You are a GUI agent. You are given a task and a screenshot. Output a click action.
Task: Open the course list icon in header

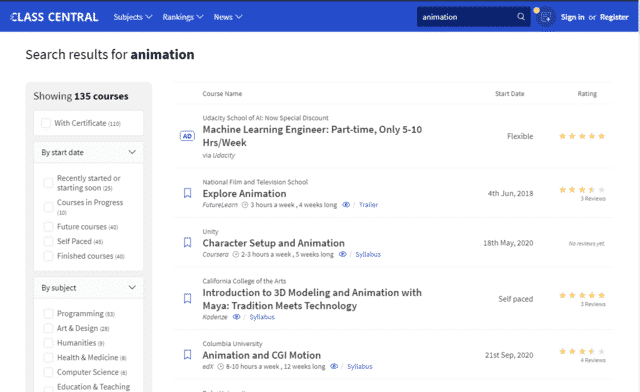546,17
